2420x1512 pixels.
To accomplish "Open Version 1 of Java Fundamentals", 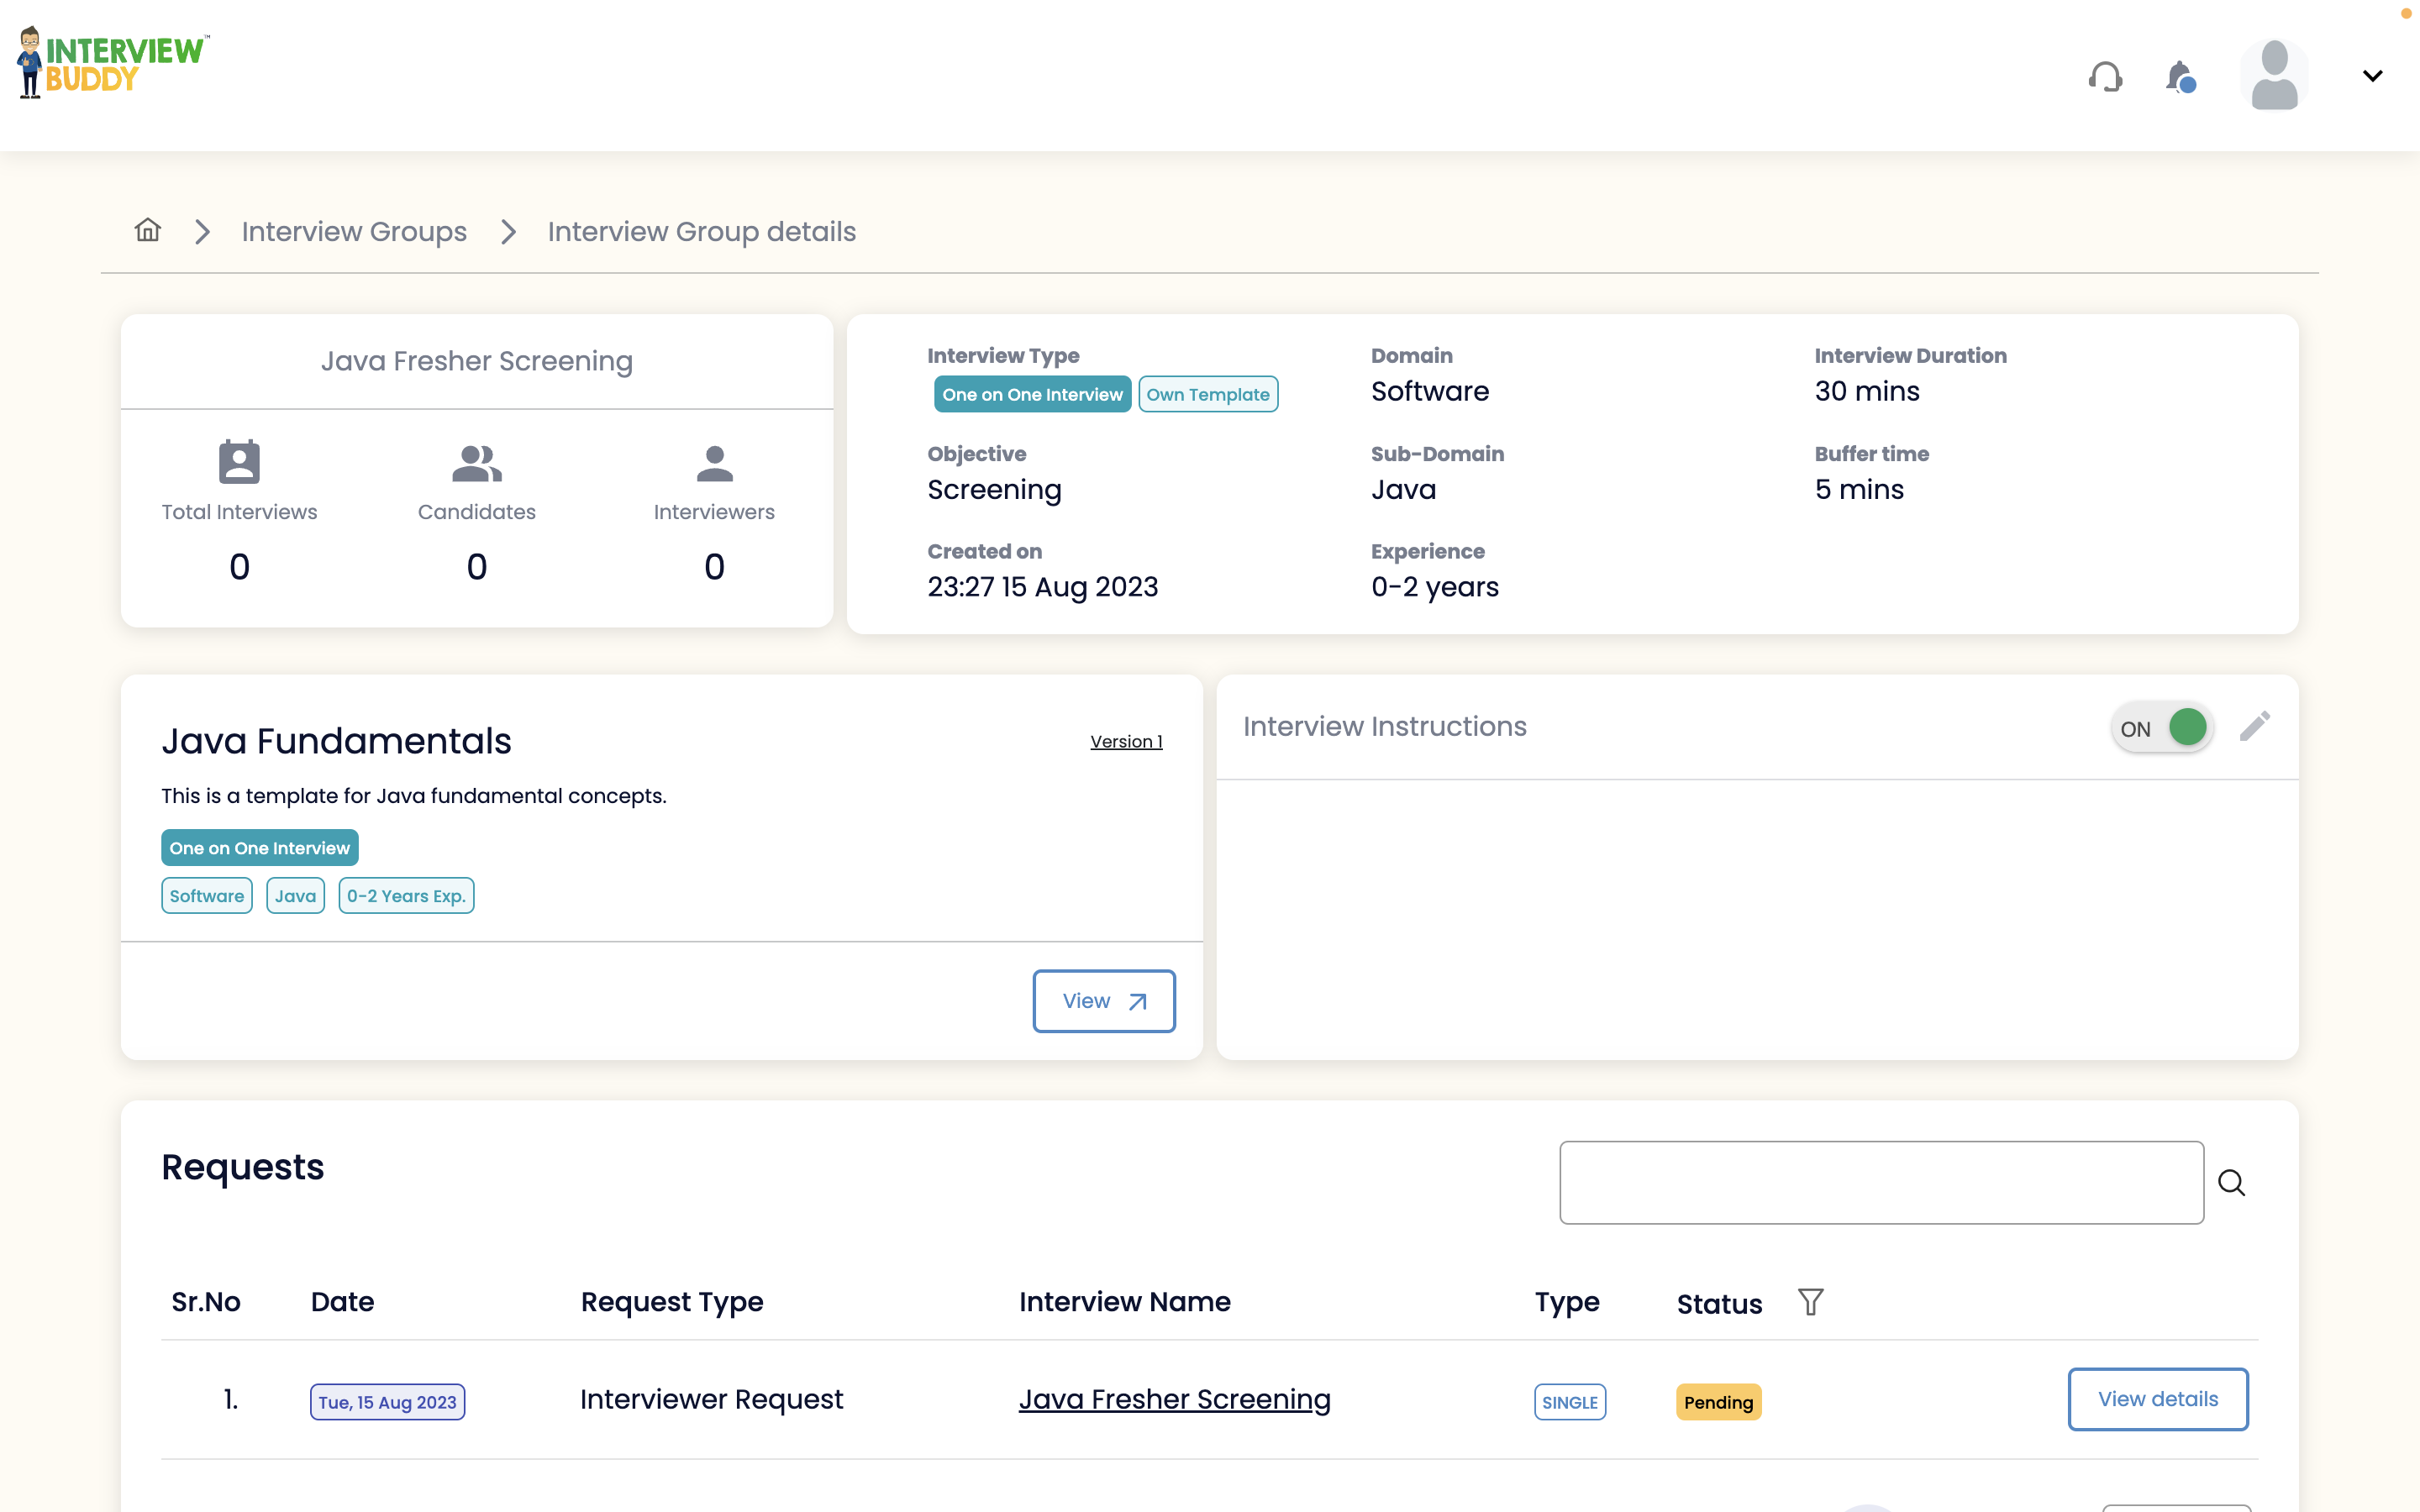I will (x=1125, y=741).
